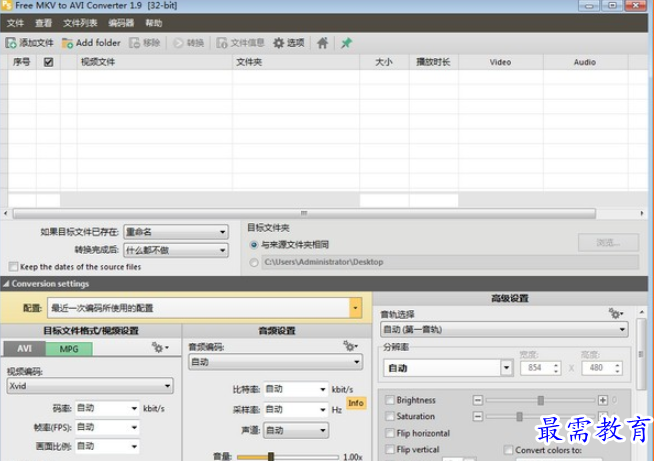Click the video file (视频文件) column header
659x461 pixels.
pyautogui.click(x=155, y=62)
